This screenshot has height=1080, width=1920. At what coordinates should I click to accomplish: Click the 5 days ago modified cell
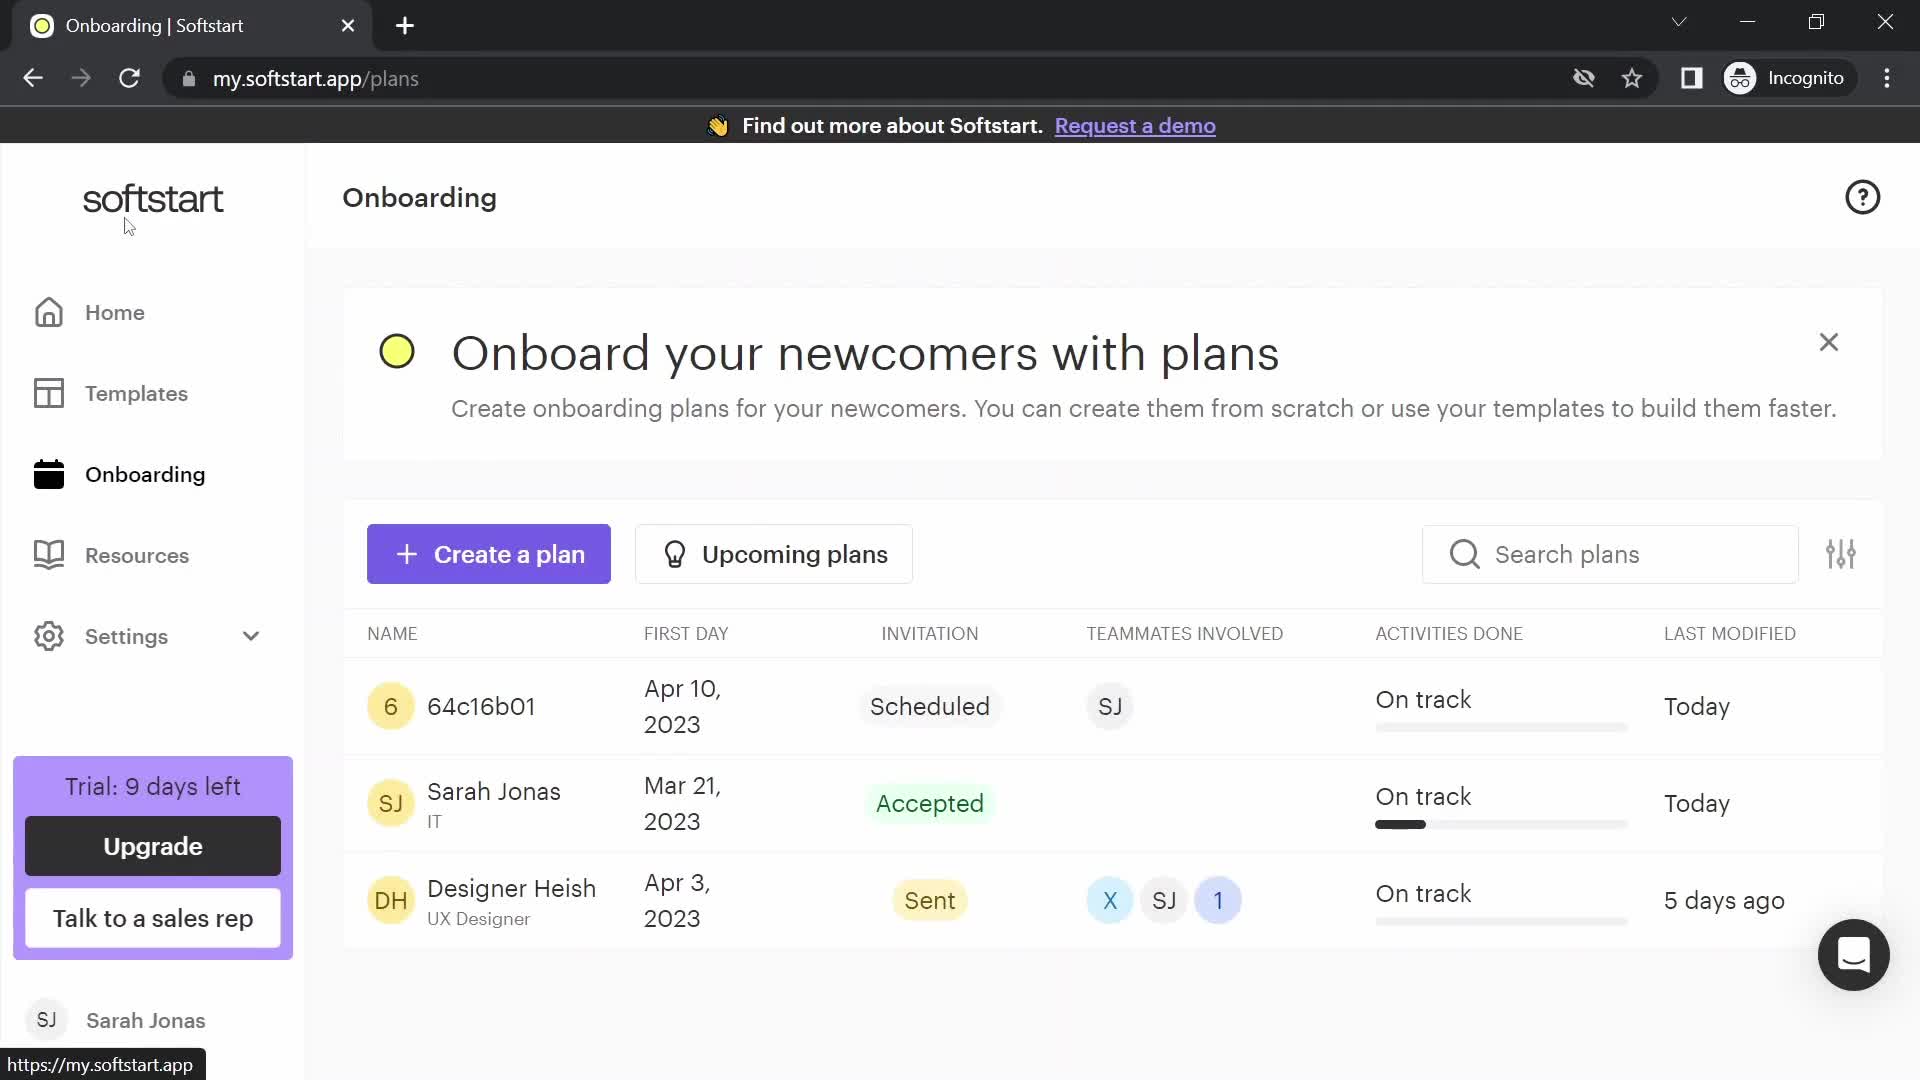[x=1724, y=901]
